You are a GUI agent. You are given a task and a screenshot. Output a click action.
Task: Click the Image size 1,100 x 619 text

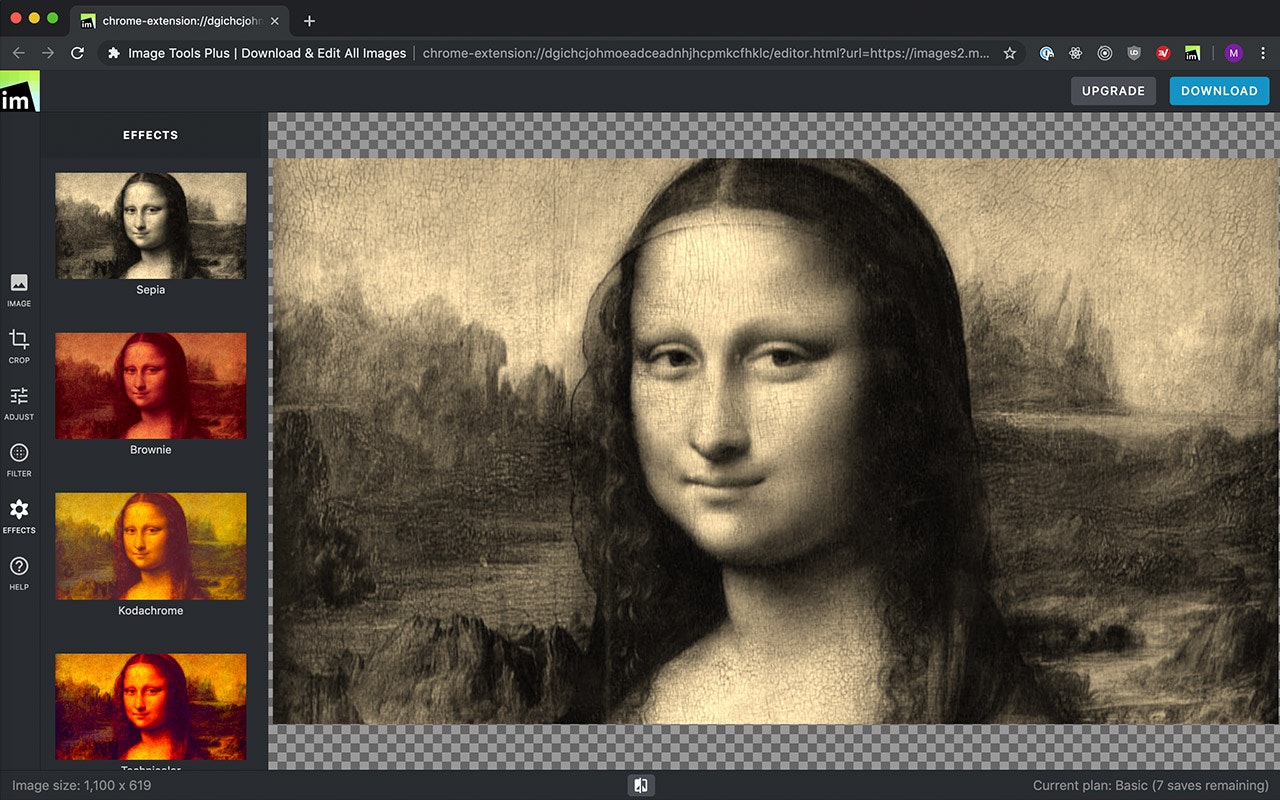(81, 785)
